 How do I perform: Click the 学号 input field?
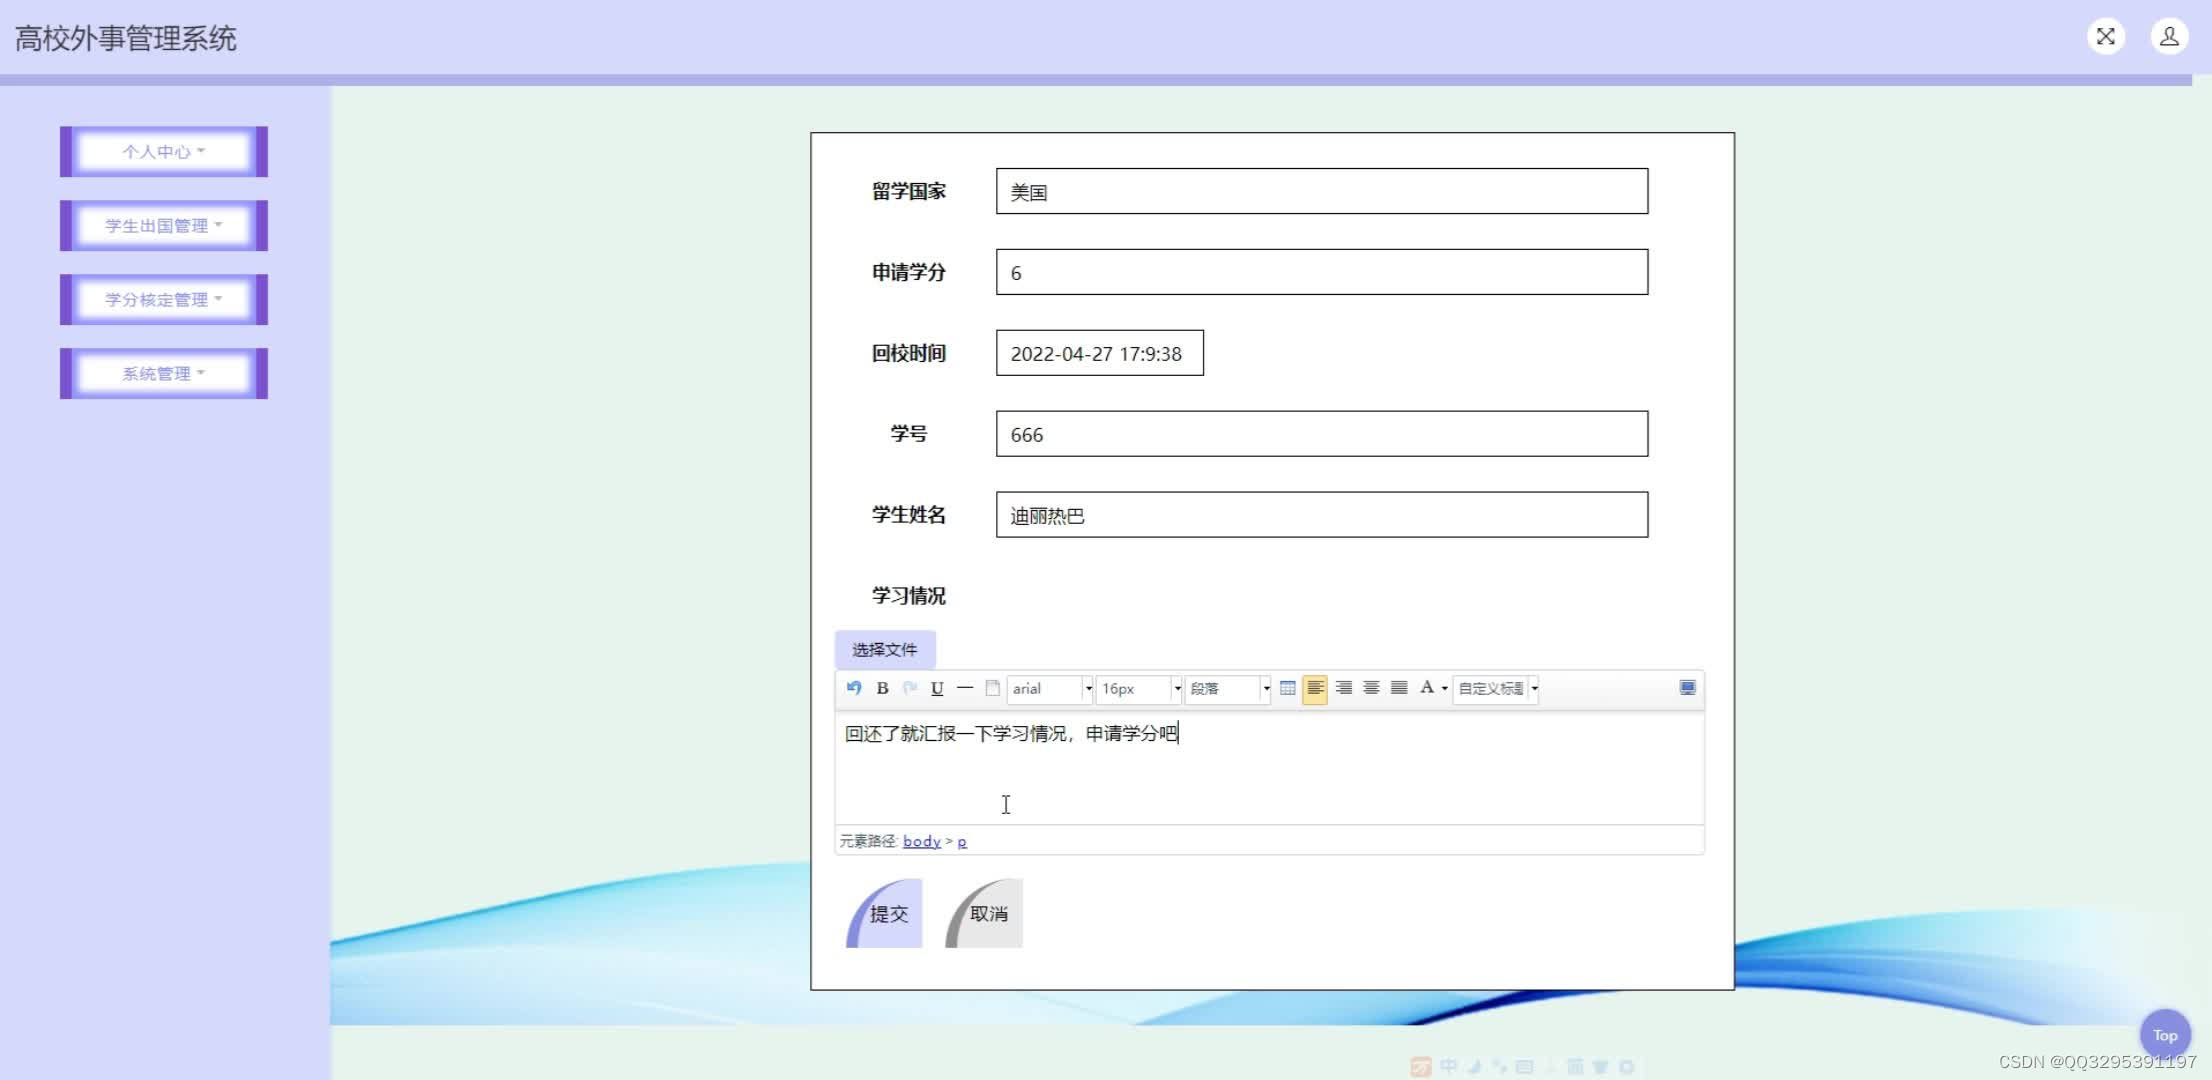click(x=1322, y=434)
